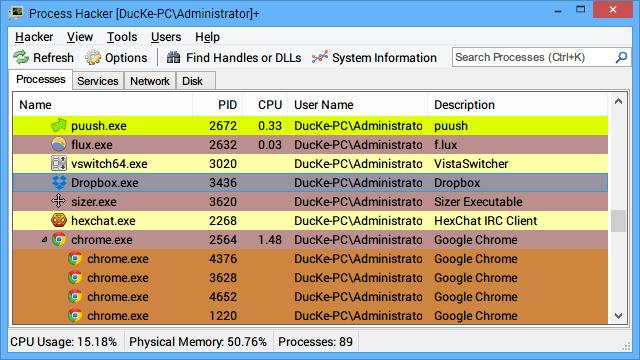Click the scrollbar up arrow
The height and width of the screenshot is (360, 640).
tap(618, 101)
